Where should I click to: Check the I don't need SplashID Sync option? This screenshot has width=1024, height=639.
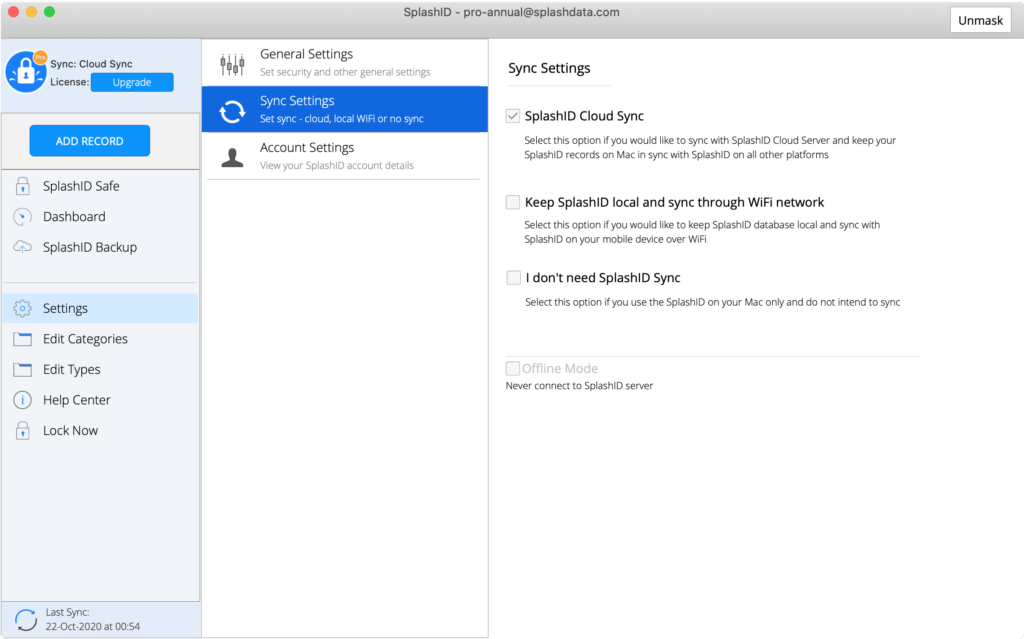click(513, 277)
